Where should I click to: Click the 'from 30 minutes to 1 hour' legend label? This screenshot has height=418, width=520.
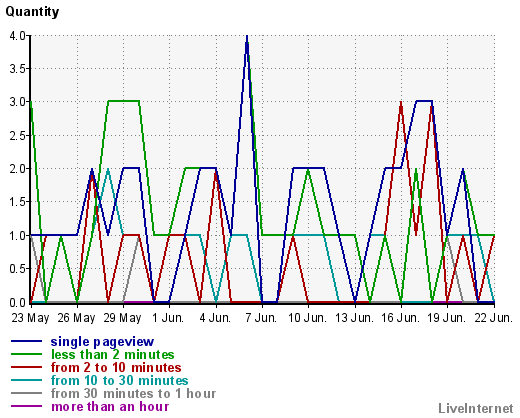133,394
